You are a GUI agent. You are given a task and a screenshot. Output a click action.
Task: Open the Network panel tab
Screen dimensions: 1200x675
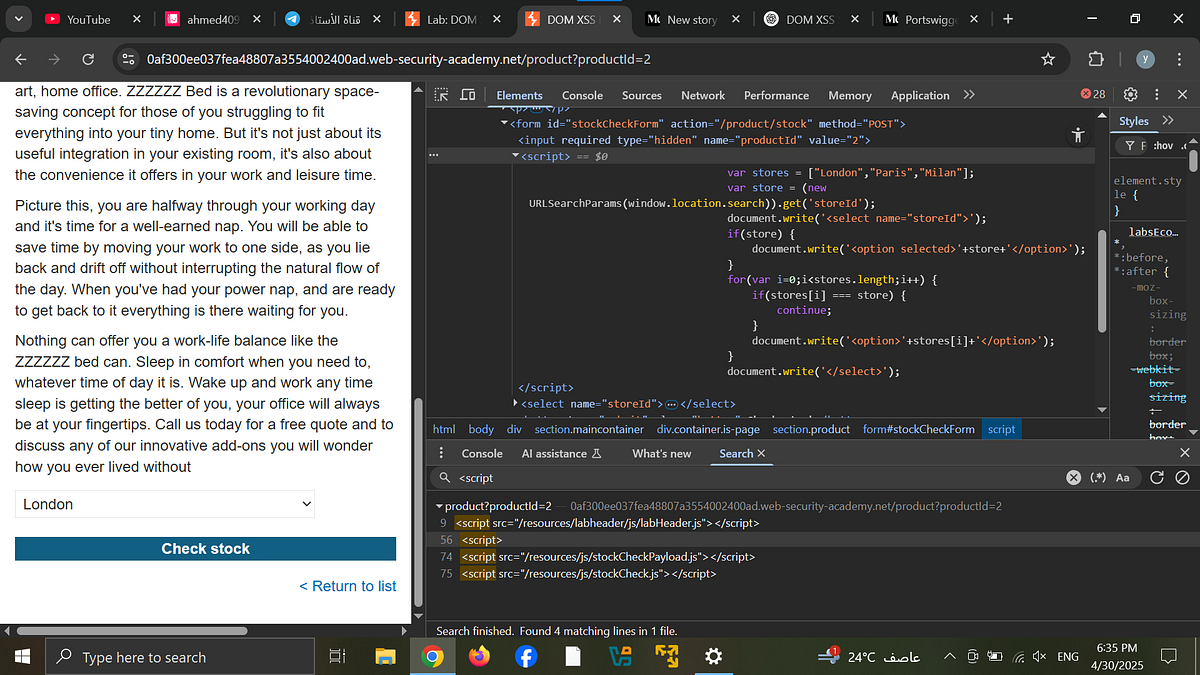[x=703, y=95]
